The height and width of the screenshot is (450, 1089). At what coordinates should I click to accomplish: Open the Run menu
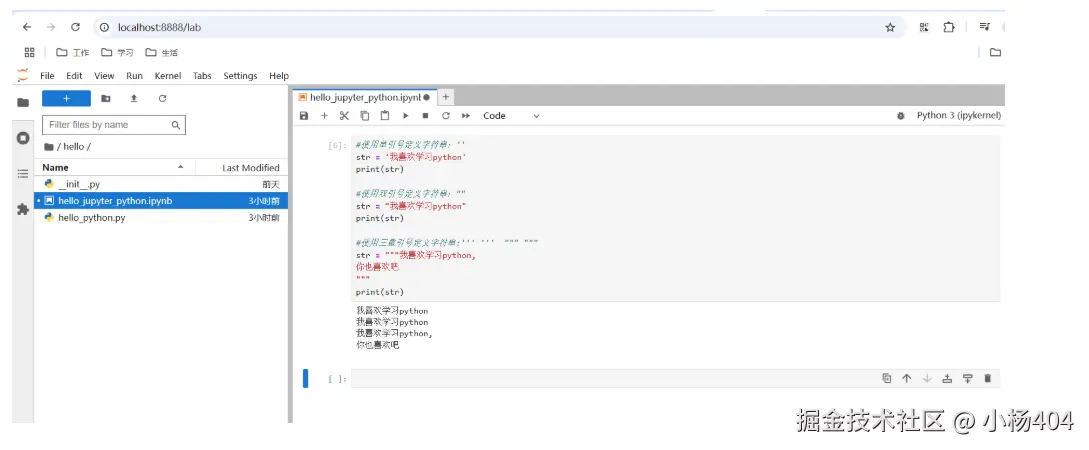(x=135, y=76)
